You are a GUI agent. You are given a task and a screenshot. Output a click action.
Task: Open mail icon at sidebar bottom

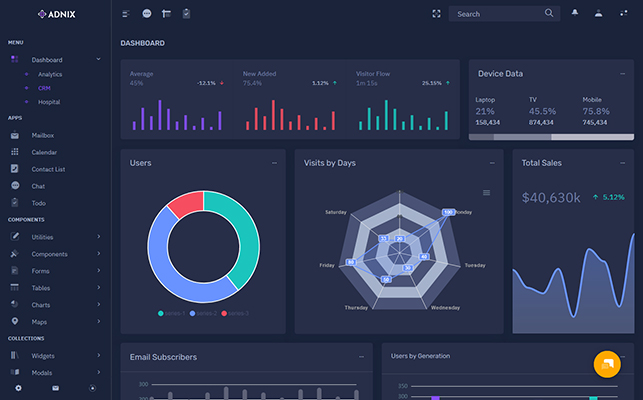pyautogui.click(x=55, y=388)
